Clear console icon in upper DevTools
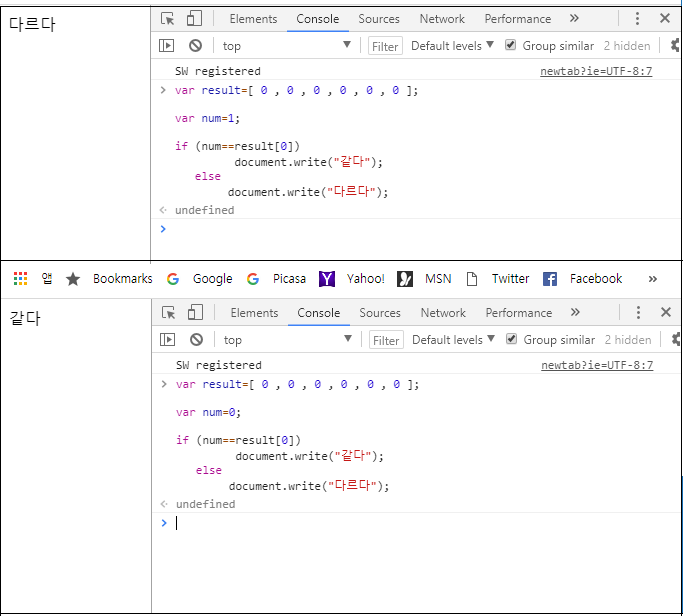The height and width of the screenshot is (616, 683). (195, 45)
